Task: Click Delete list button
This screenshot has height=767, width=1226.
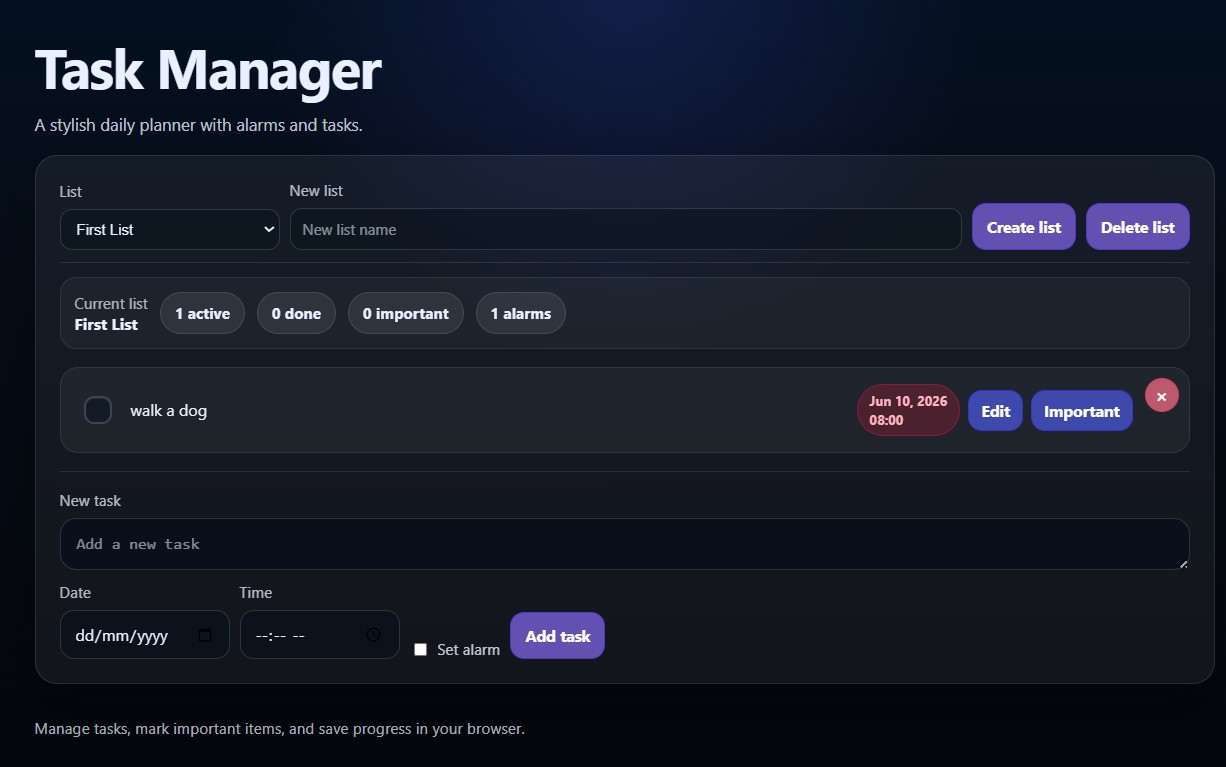Action: coord(1138,227)
